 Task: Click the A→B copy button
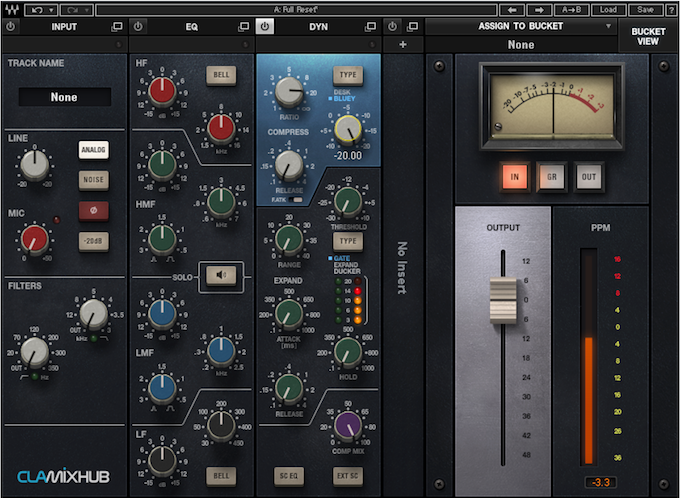571,10
